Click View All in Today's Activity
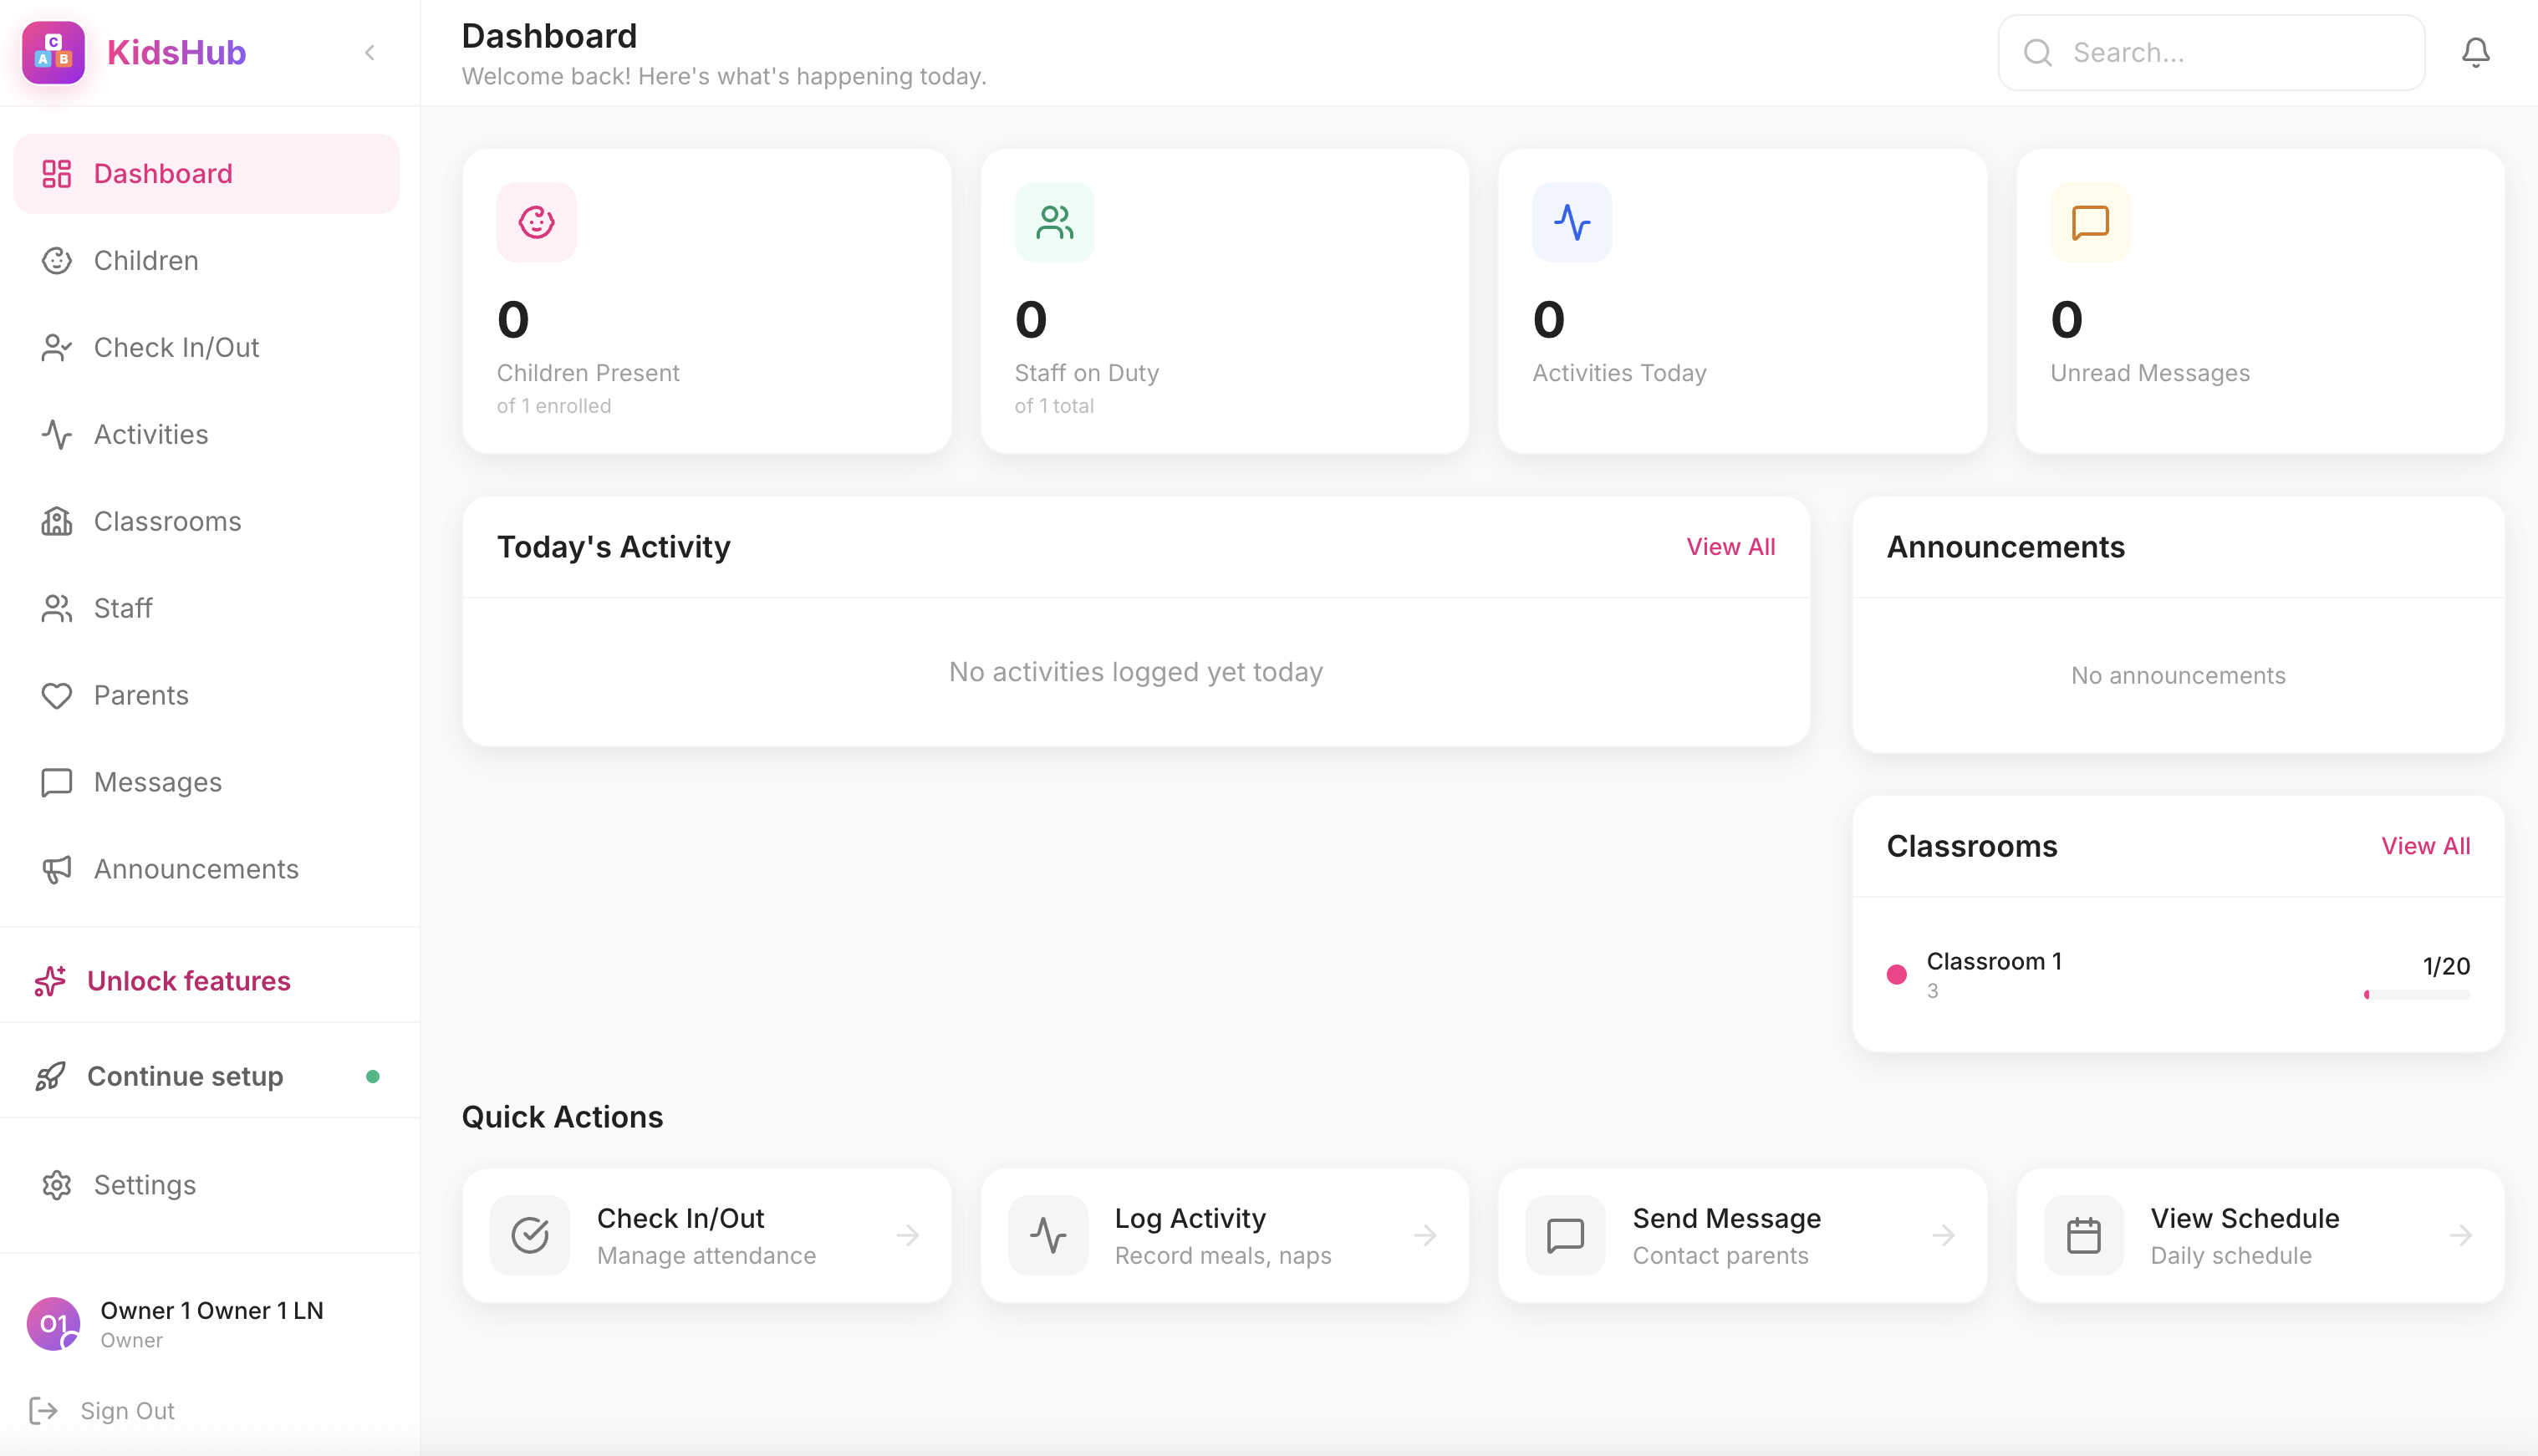Viewport: 2538px width, 1456px height. (1731, 547)
